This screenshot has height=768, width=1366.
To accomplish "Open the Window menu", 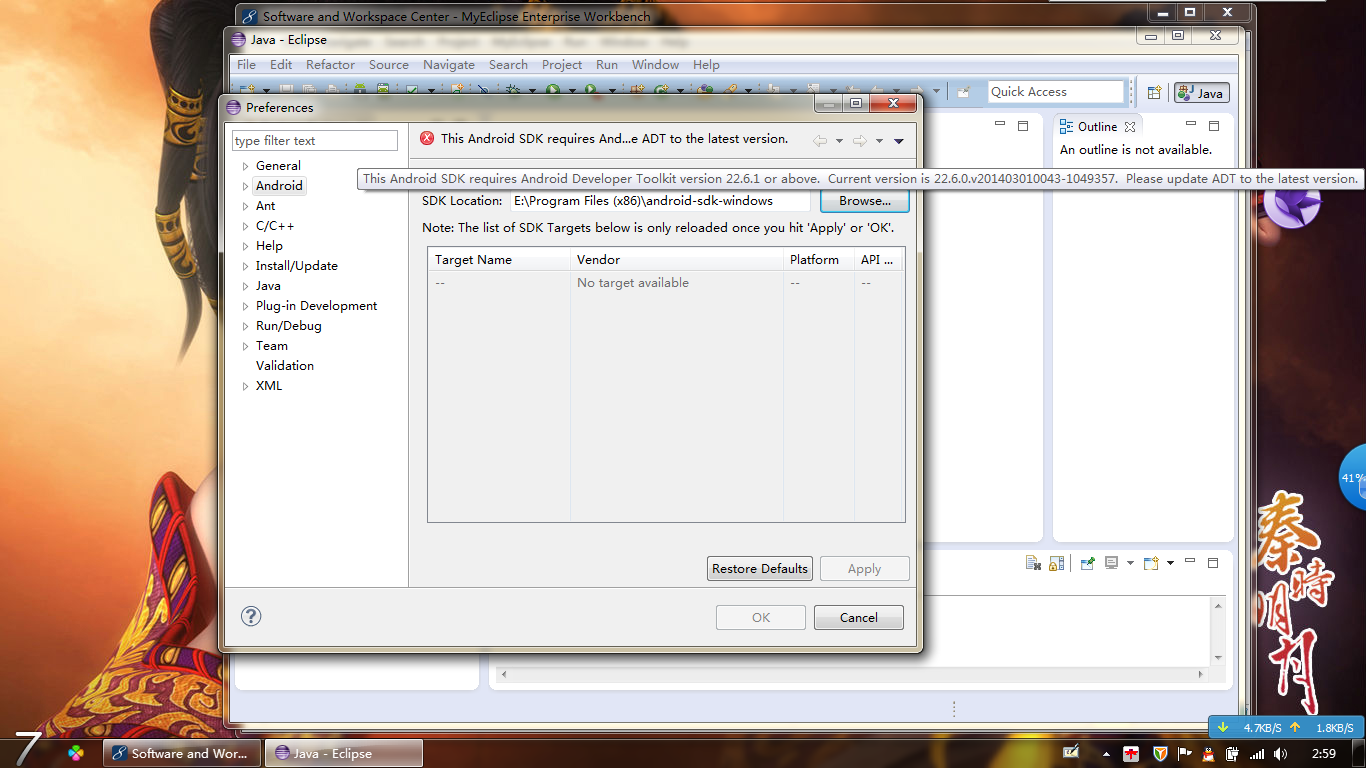I will (655, 64).
